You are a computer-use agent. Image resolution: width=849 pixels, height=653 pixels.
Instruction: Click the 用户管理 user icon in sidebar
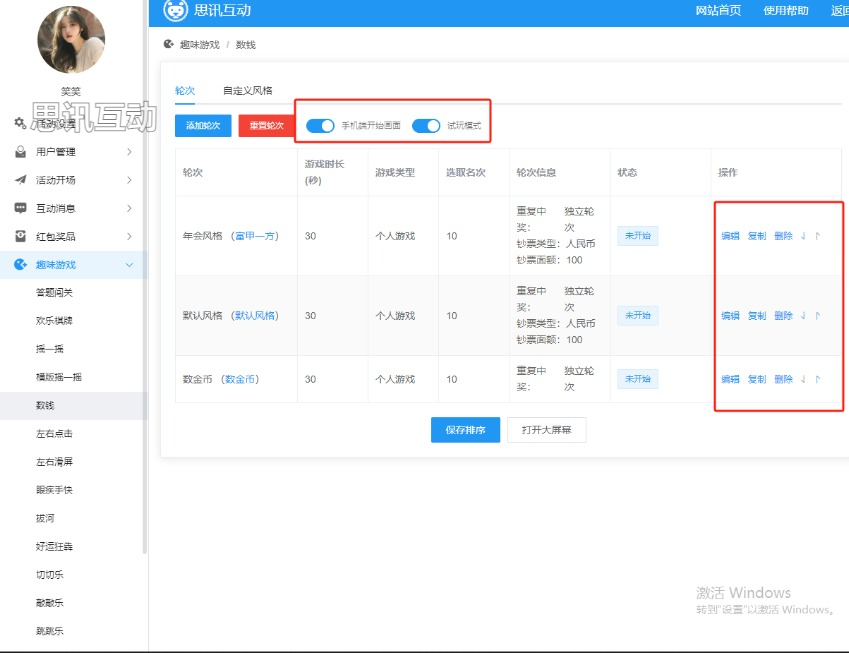pos(21,152)
